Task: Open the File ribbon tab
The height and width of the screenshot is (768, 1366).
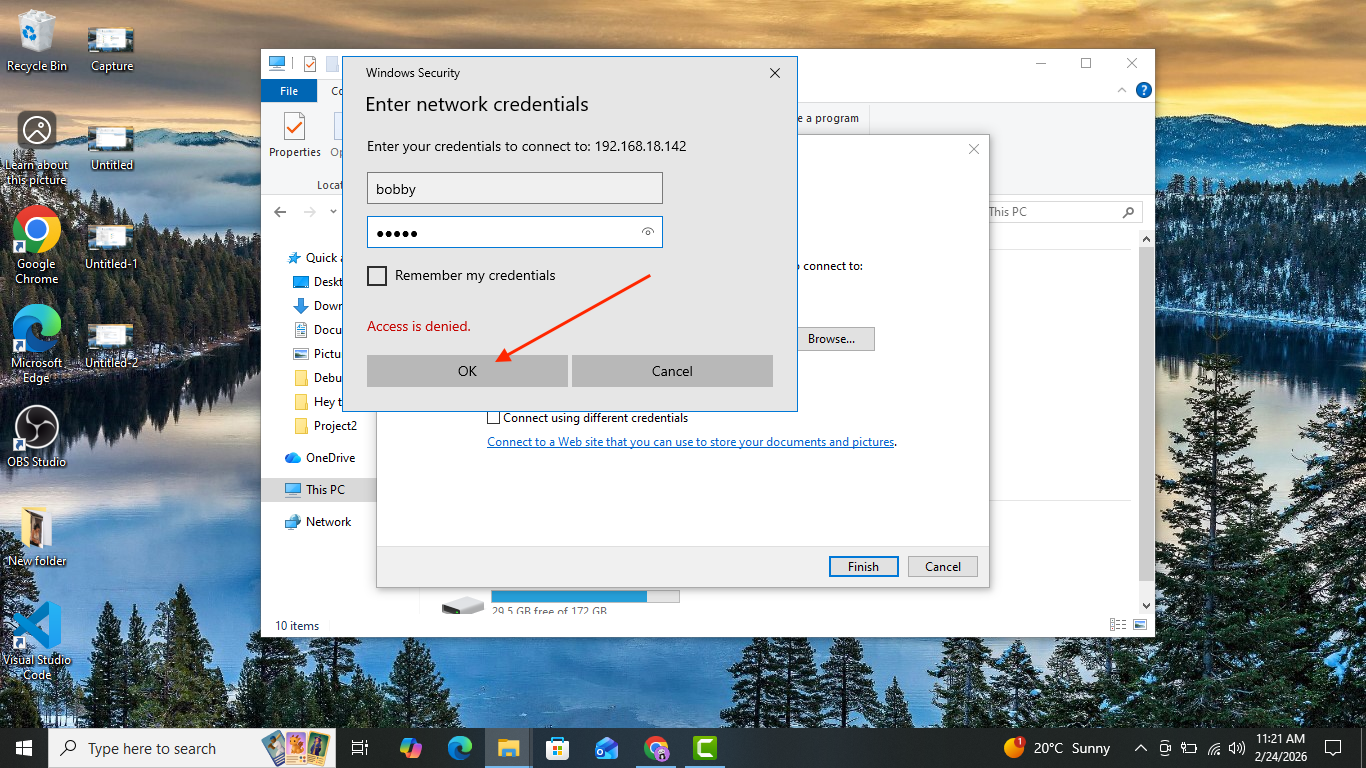Action: tap(289, 91)
